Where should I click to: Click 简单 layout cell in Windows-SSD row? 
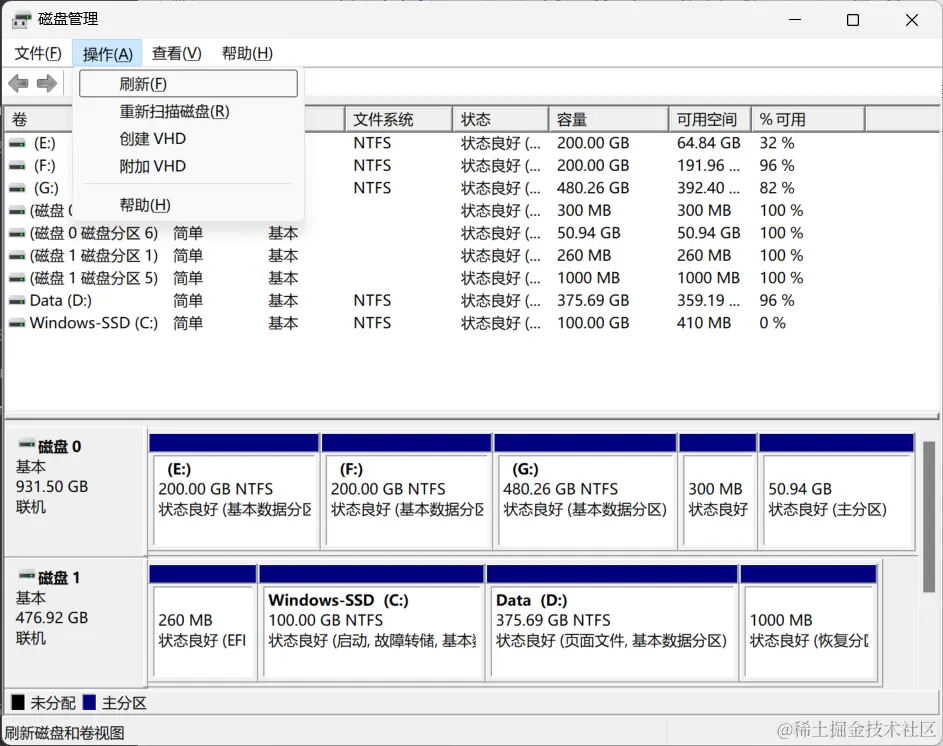pyautogui.click(x=188, y=323)
